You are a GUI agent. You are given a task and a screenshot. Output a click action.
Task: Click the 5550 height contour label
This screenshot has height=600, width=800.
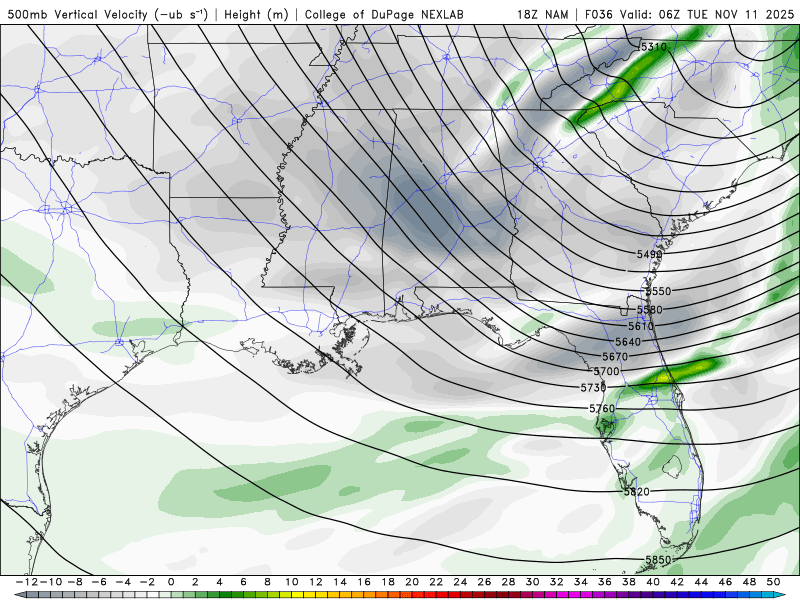coord(658,291)
